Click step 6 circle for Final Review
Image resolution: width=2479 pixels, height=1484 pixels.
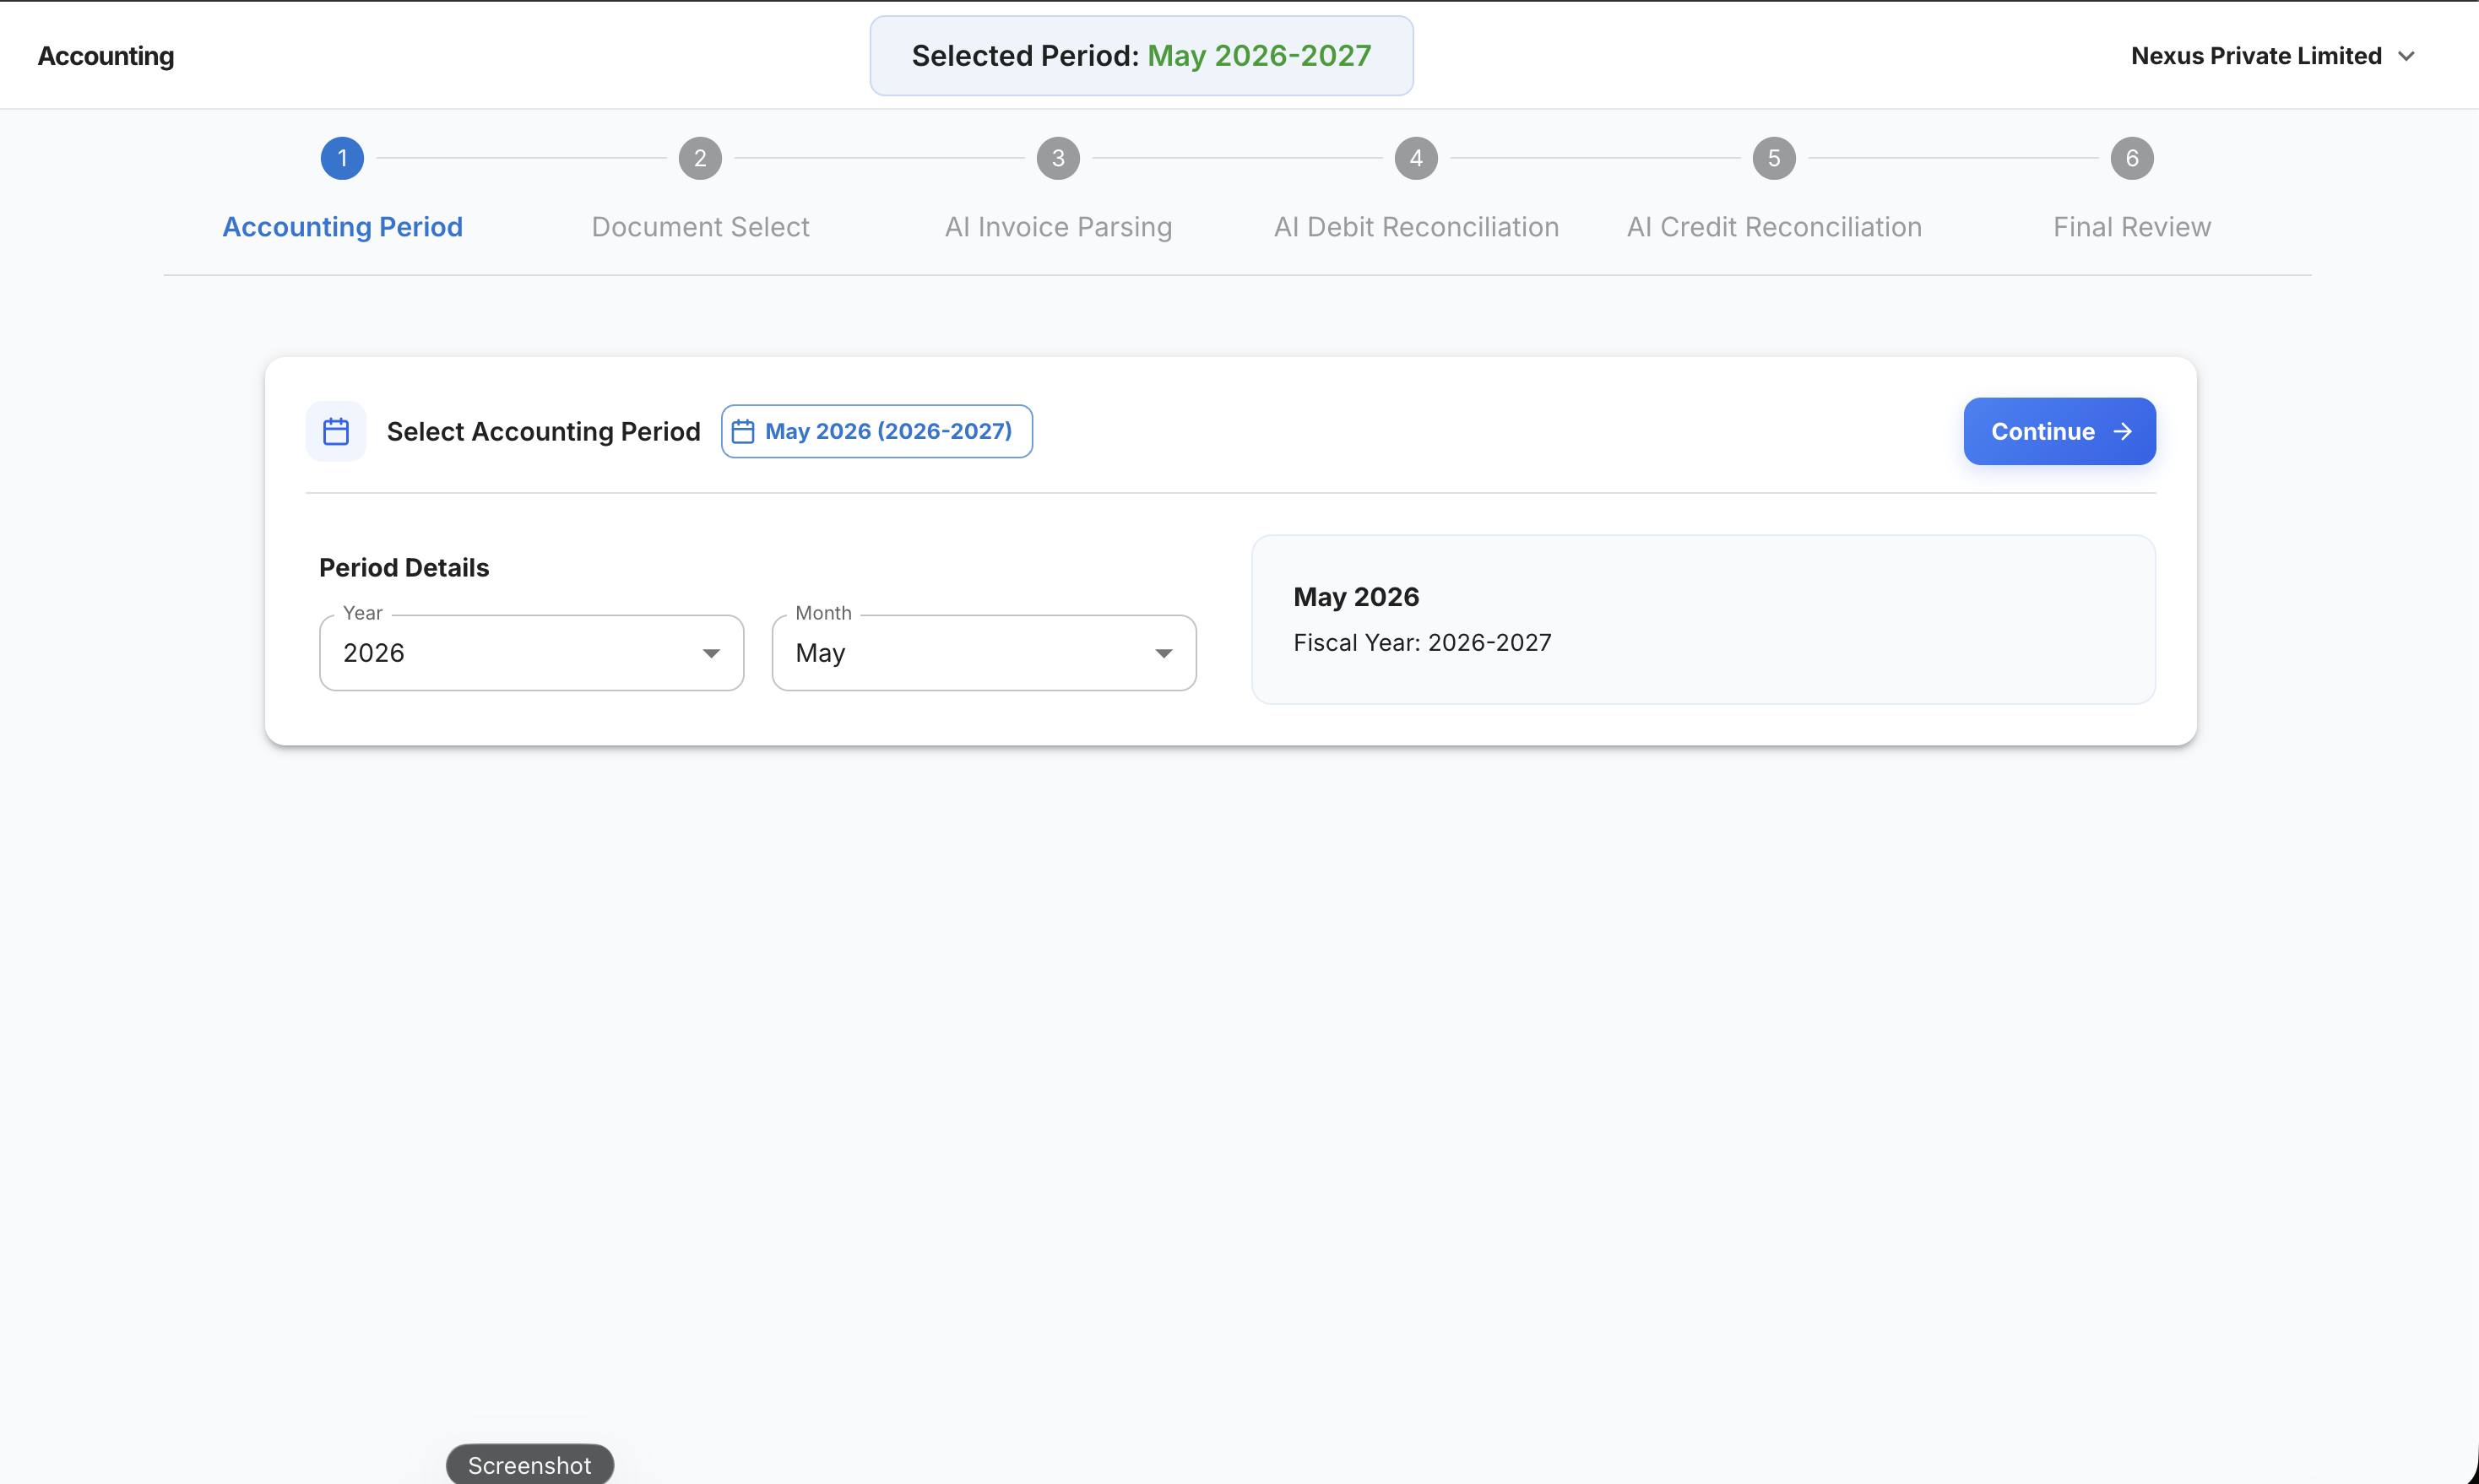(2132, 158)
